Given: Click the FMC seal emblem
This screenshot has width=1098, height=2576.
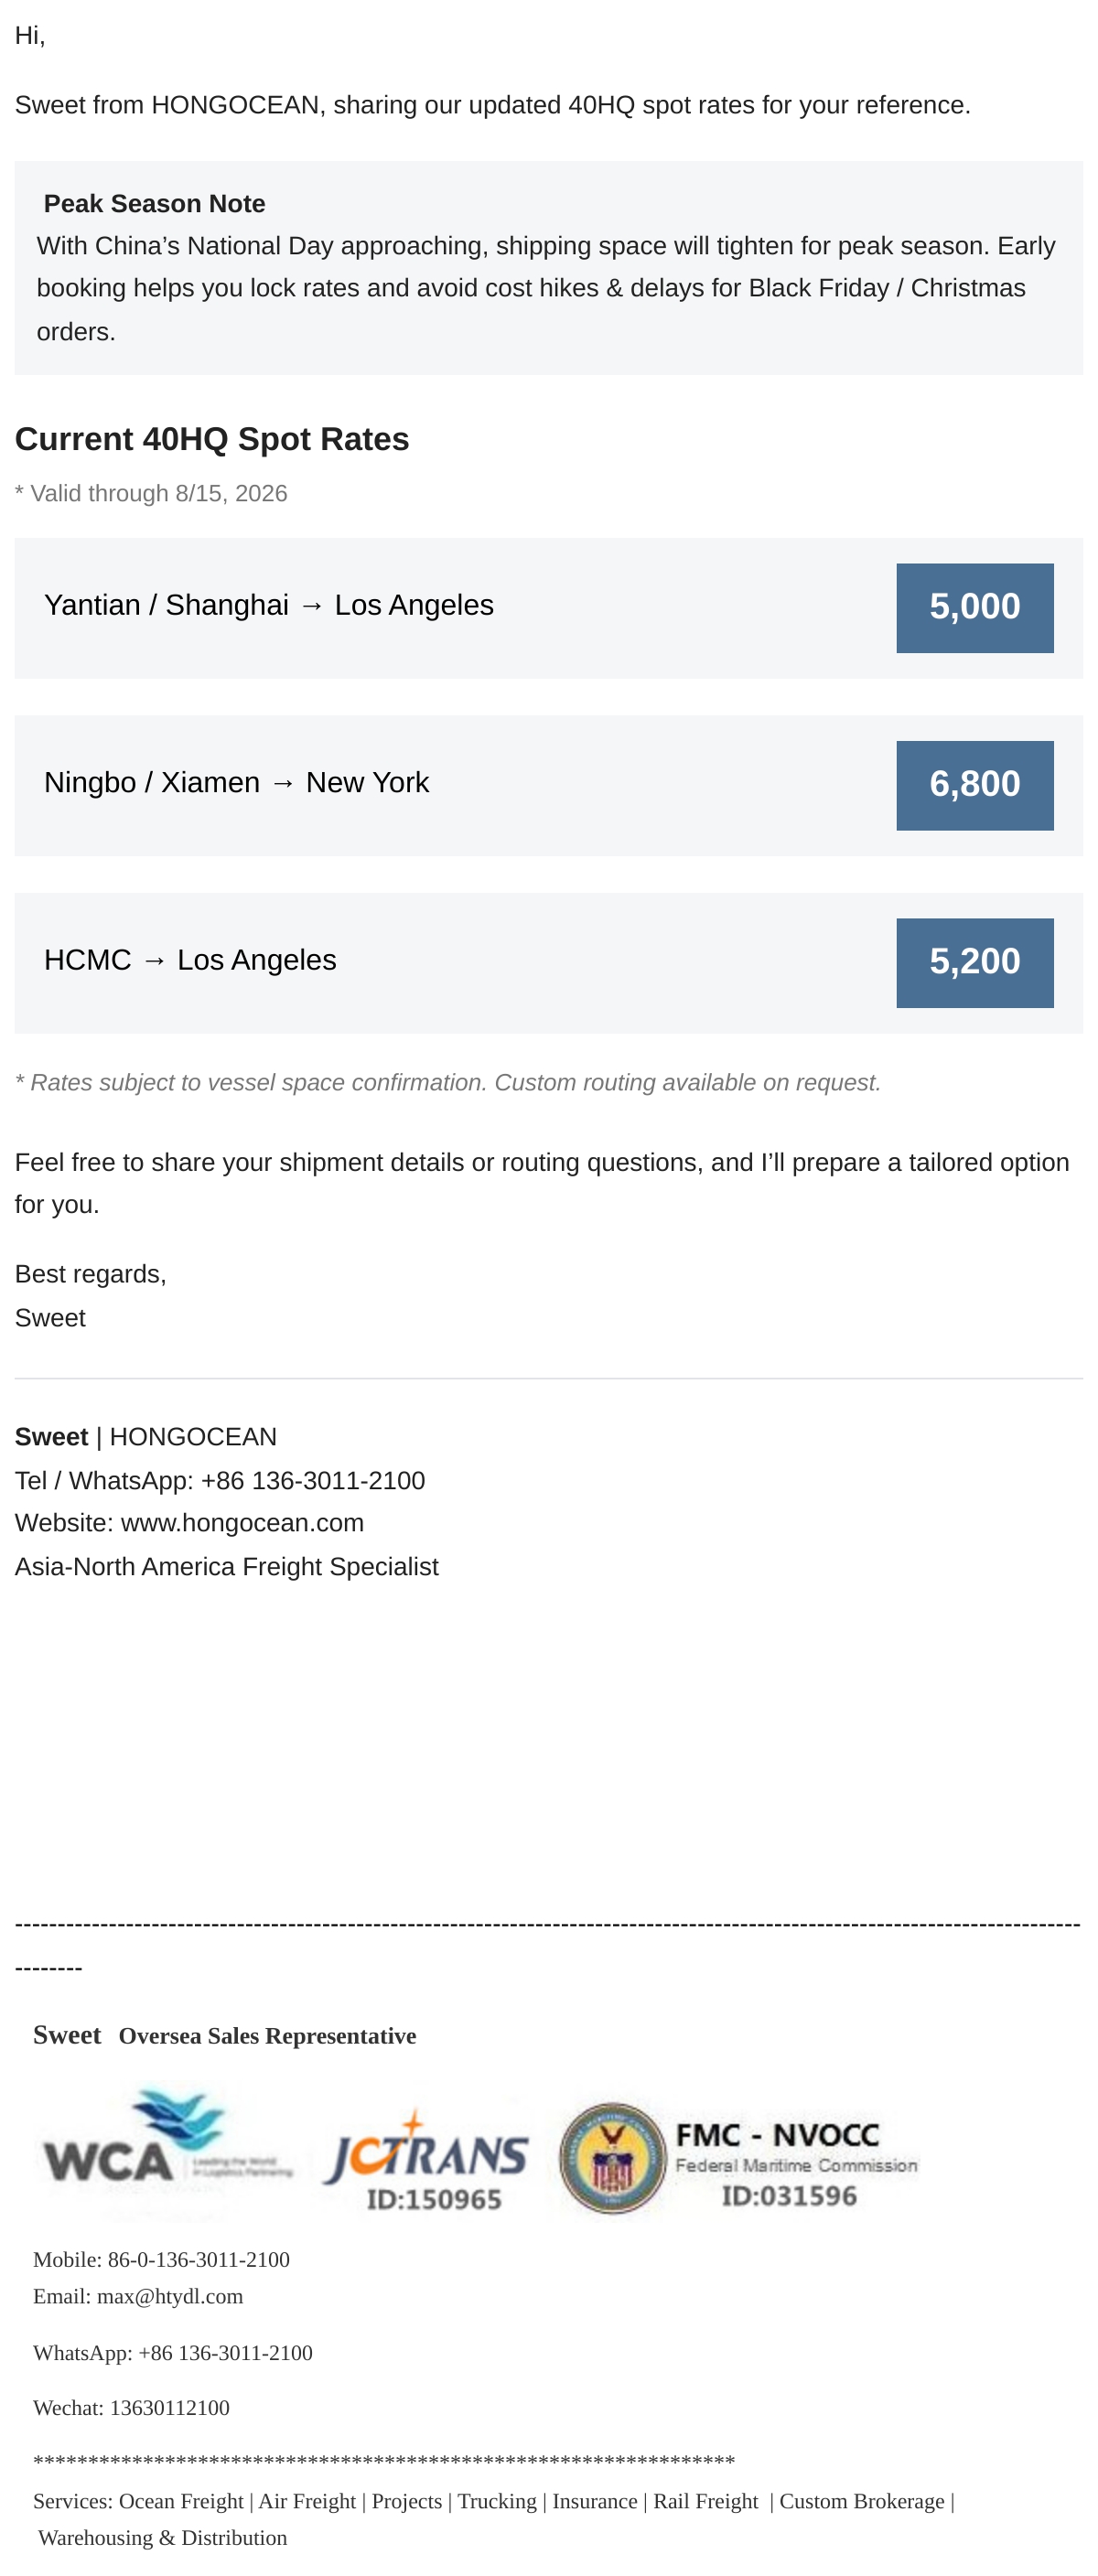Looking at the screenshot, I should tap(612, 2158).
